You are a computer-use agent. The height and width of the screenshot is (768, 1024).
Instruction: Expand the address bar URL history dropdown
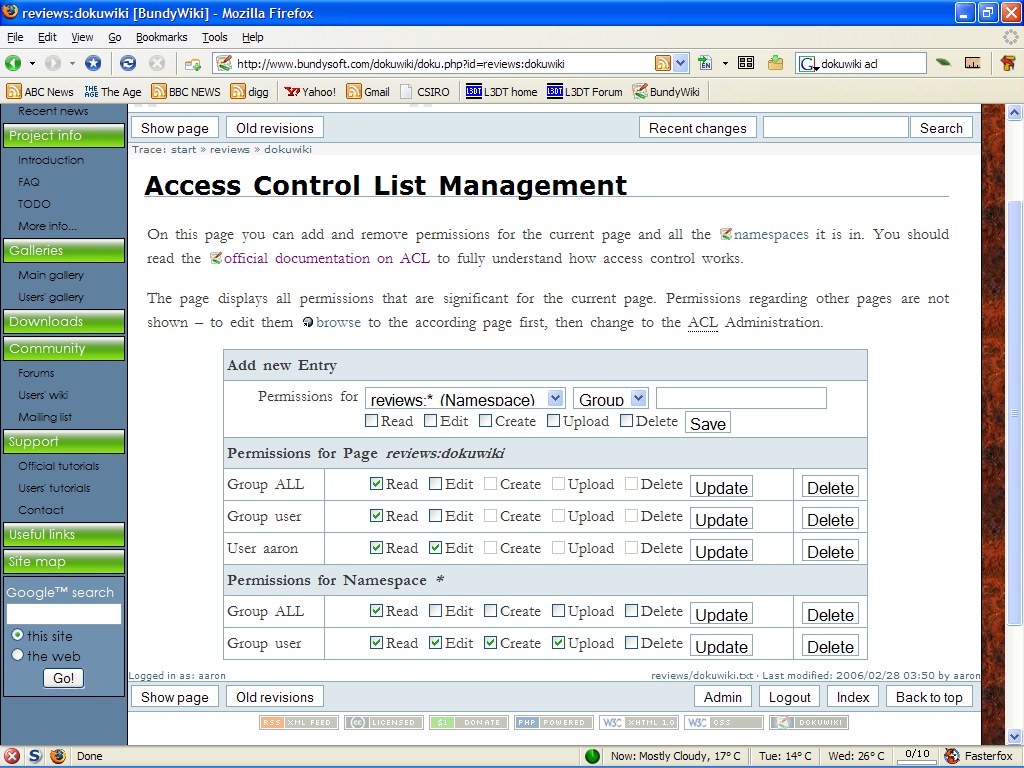pyautogui.click(x=681, y=63)
